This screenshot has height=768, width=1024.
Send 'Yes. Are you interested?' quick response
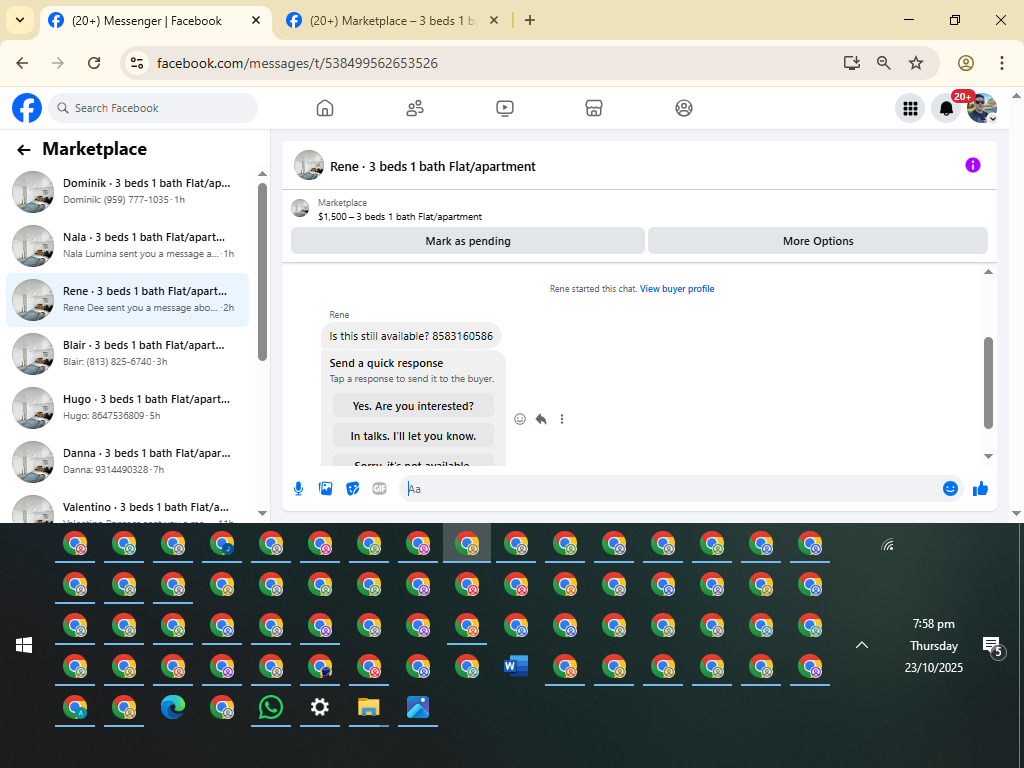pos(413,406)
